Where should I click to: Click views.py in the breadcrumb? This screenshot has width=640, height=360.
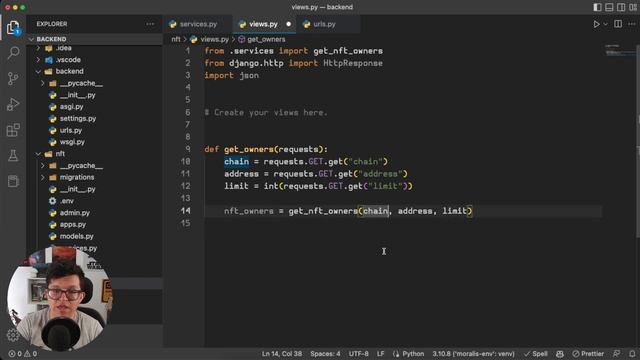click(214, 39)
